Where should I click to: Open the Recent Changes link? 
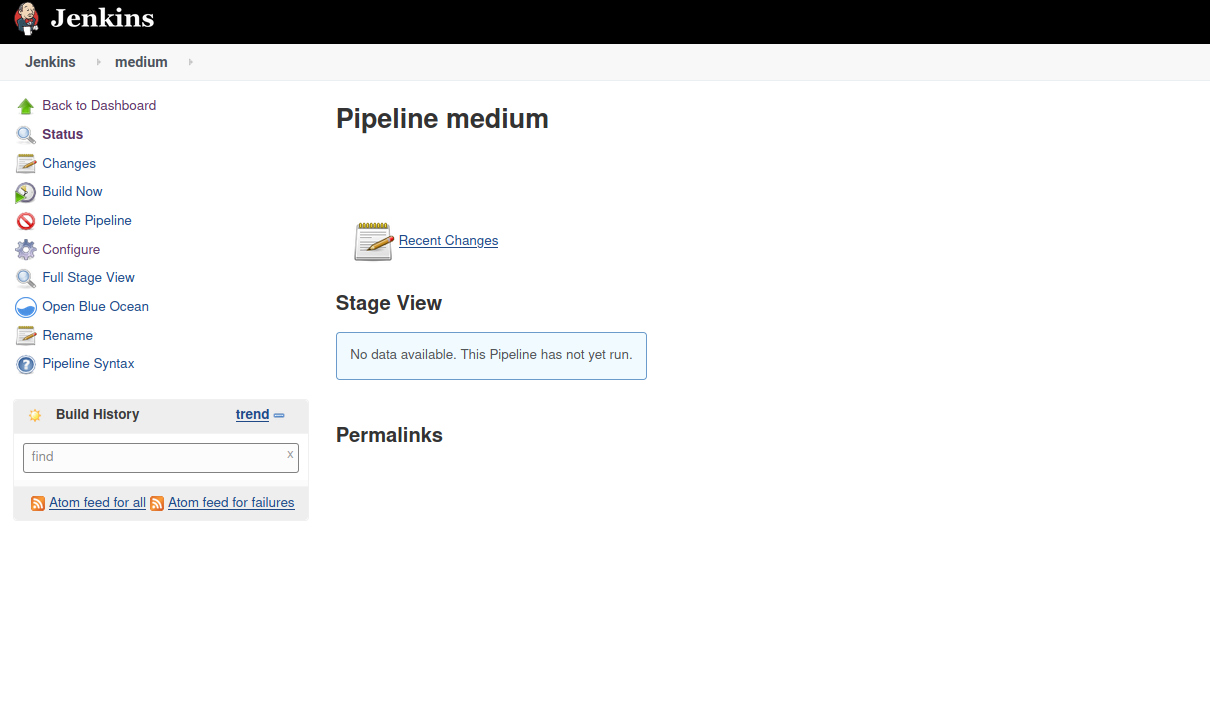point(448,240)
